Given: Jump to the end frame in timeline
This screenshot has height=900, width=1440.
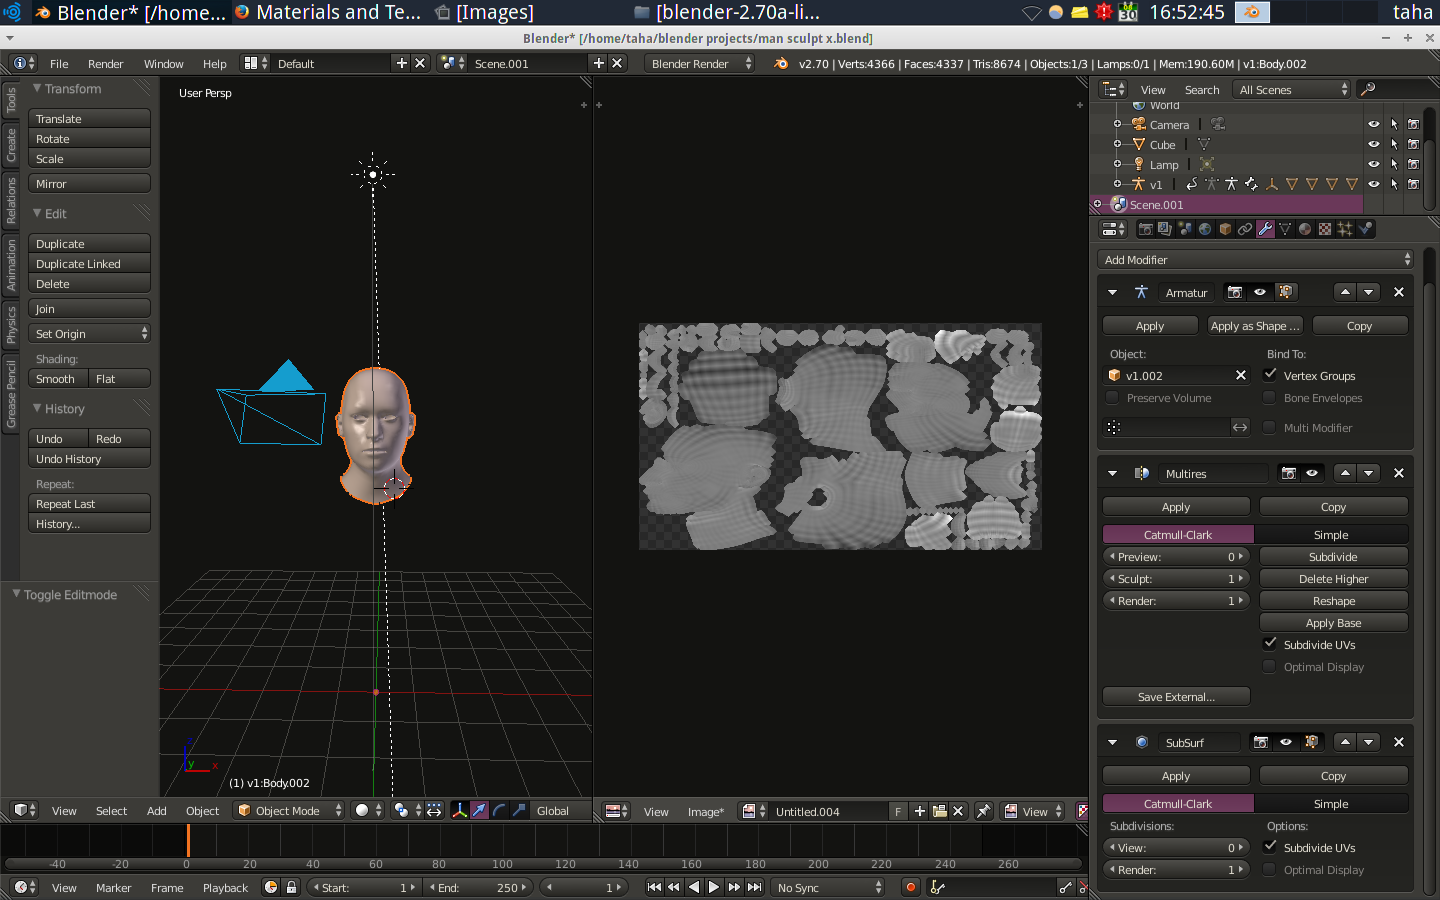Looking at the screenshot, I should click(x=755, y=887).
